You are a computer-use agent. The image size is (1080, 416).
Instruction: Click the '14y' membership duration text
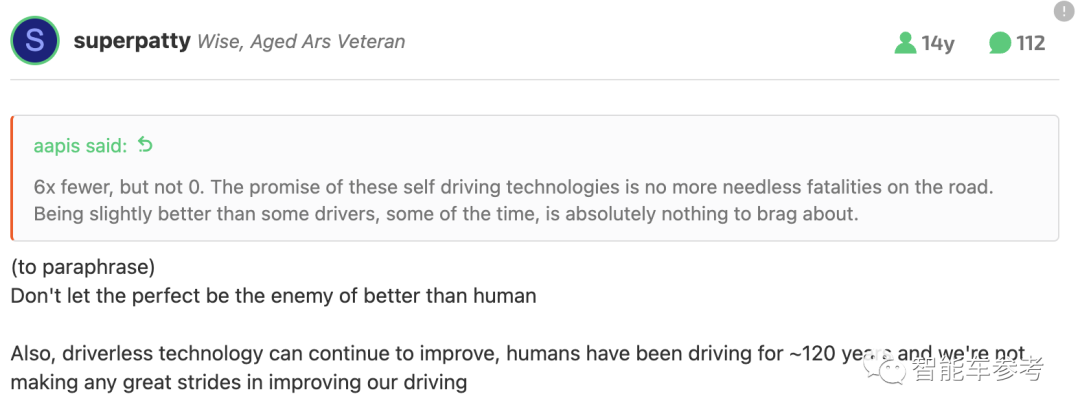click(937, 43)
